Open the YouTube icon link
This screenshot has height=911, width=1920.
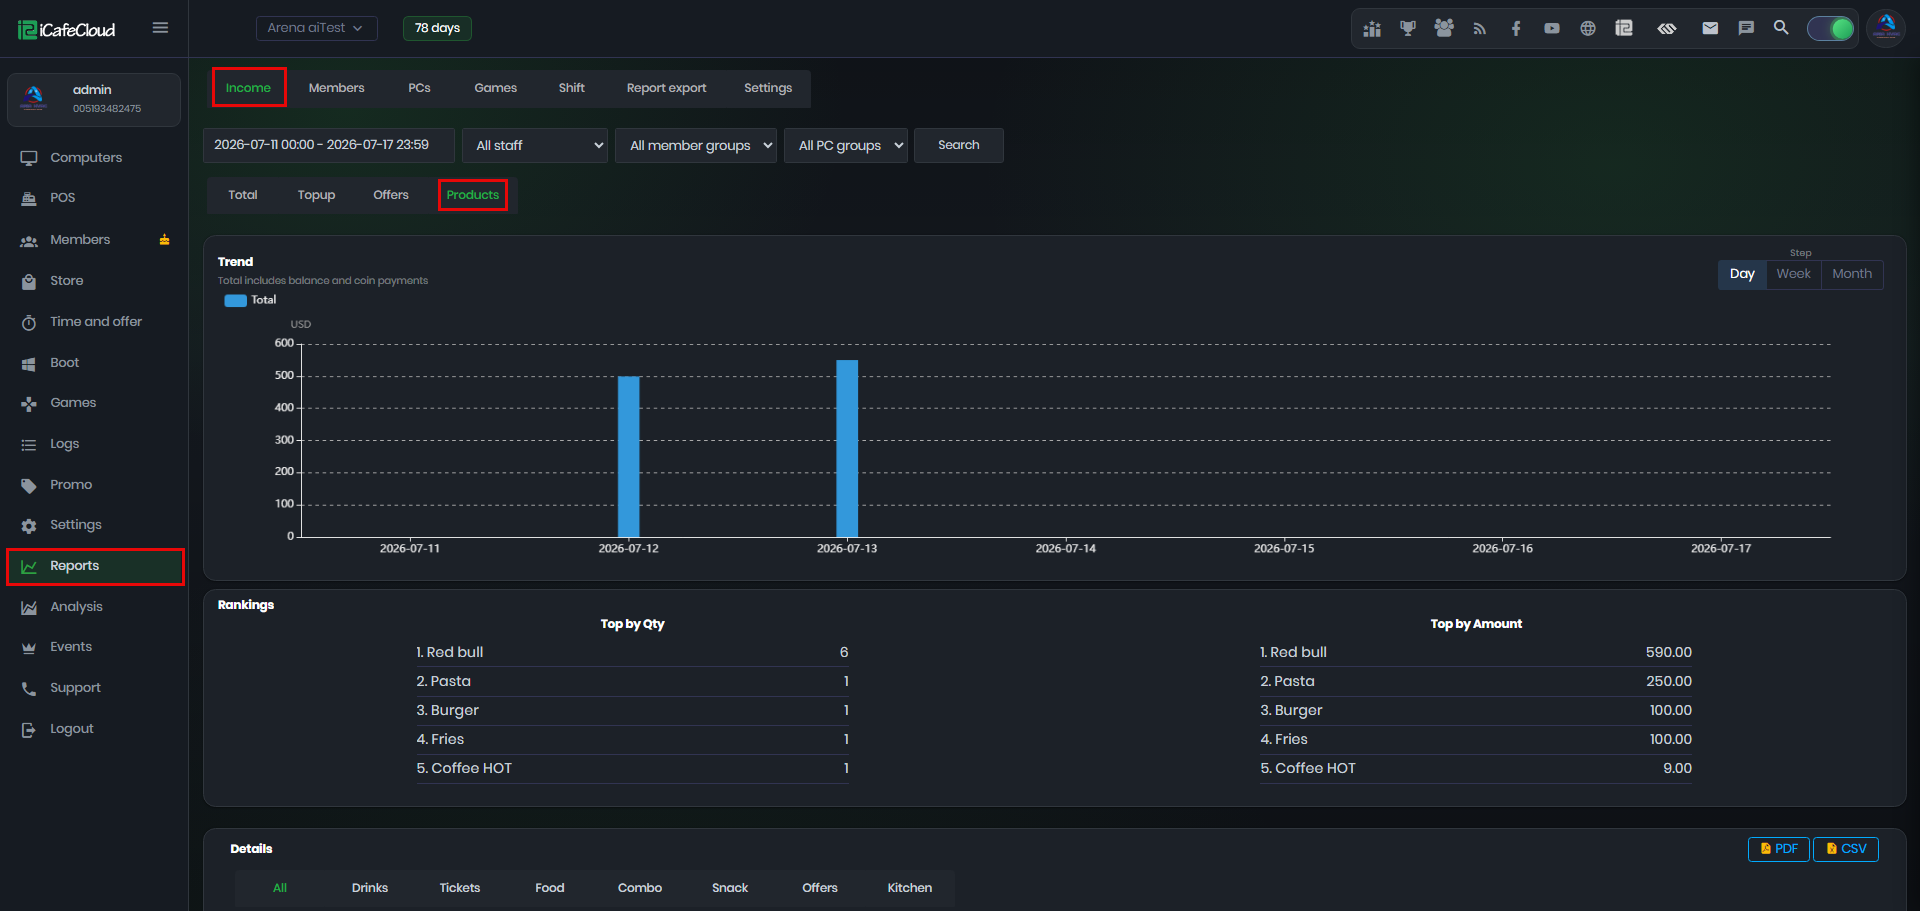(1552, 28)
